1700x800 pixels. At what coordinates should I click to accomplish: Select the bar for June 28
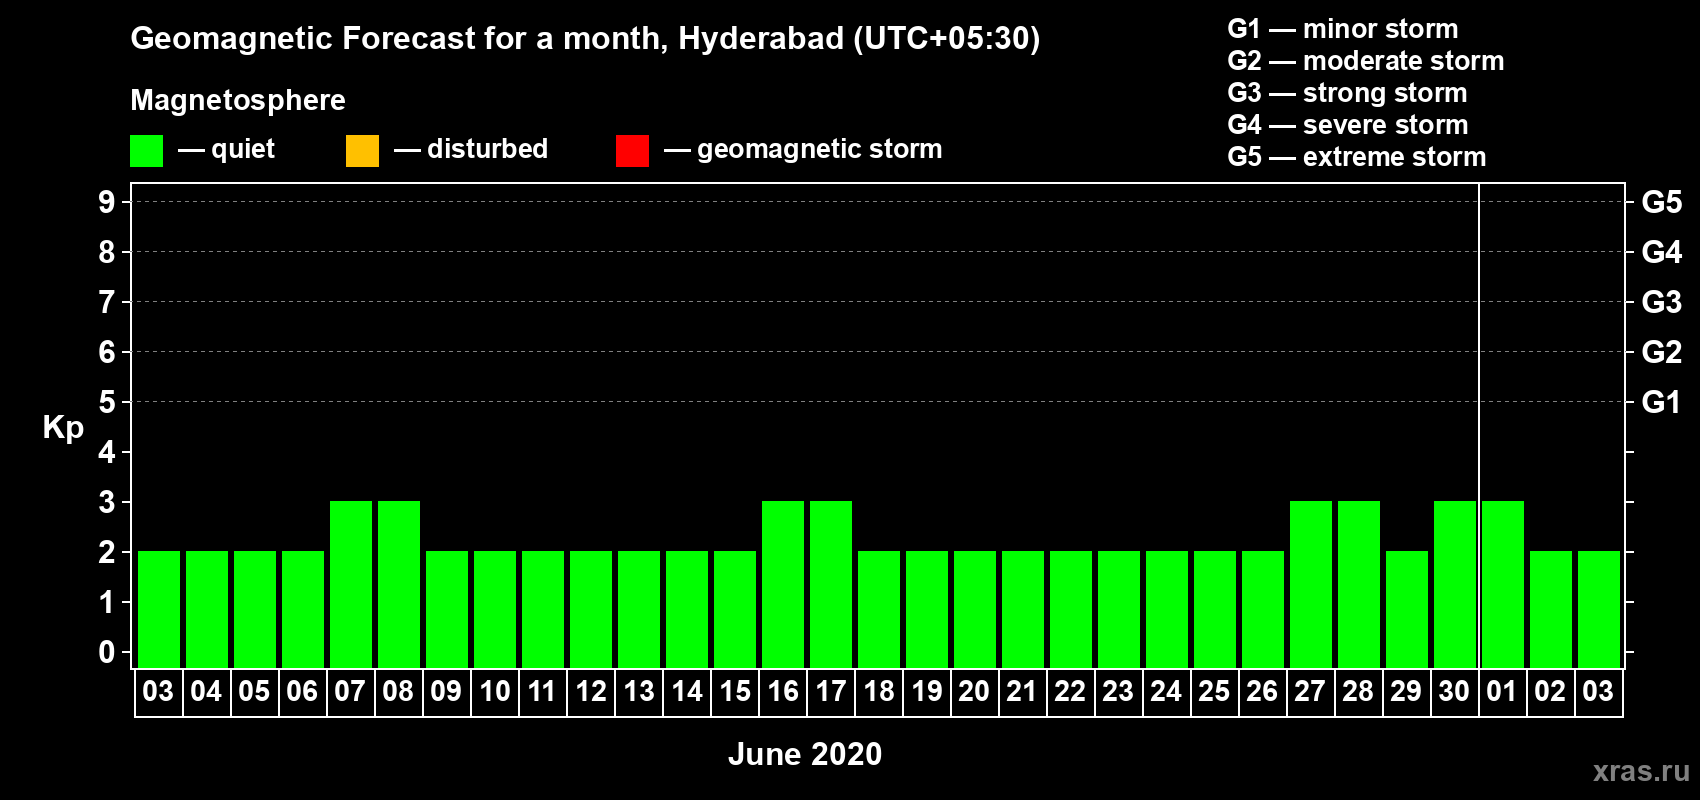pos(1359,584)
